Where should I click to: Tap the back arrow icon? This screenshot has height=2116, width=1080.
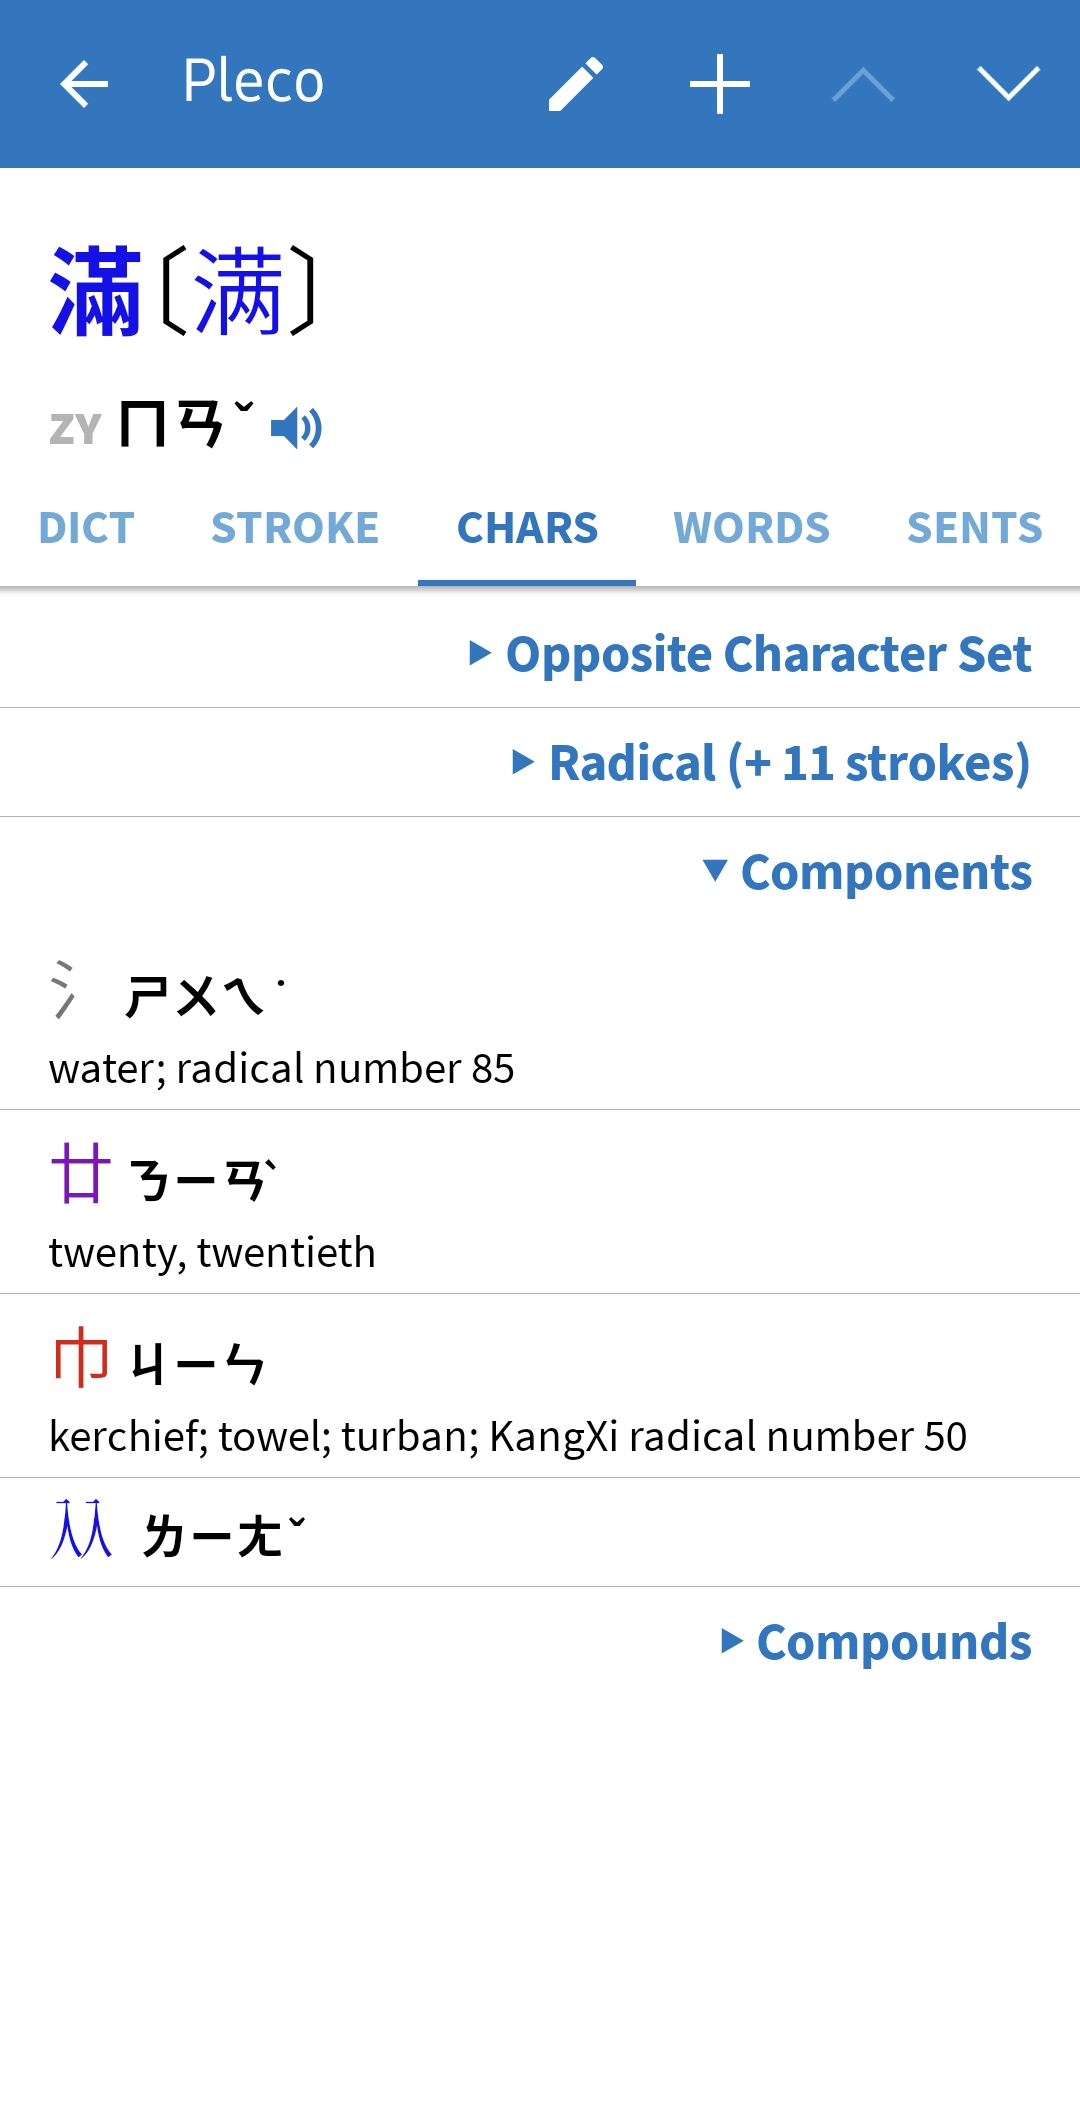84,84
